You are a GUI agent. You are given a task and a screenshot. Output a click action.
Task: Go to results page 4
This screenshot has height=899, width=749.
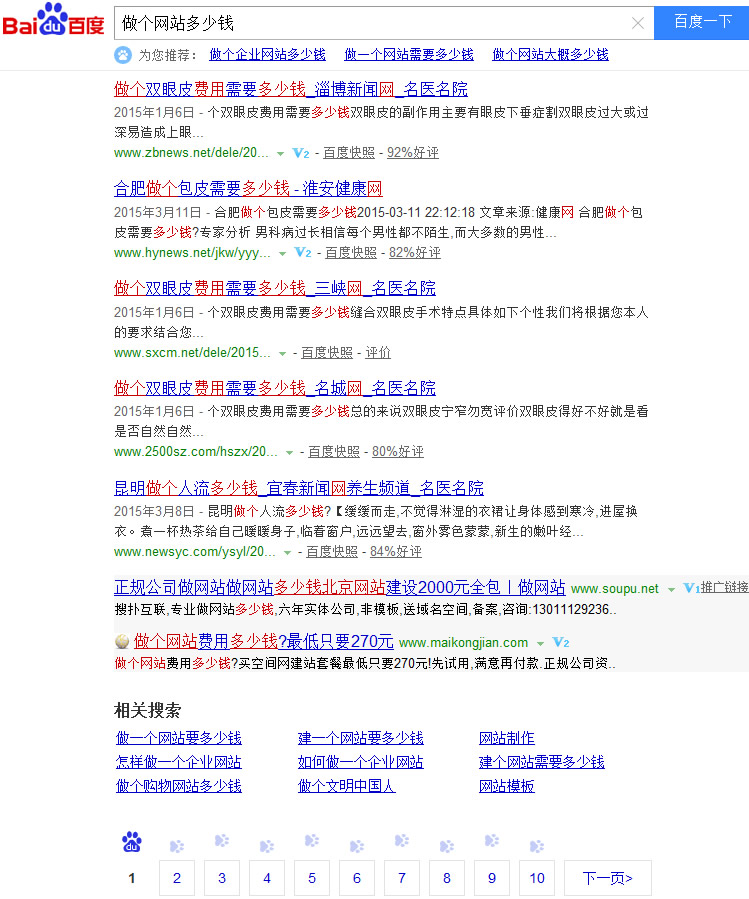pos(267,878)
